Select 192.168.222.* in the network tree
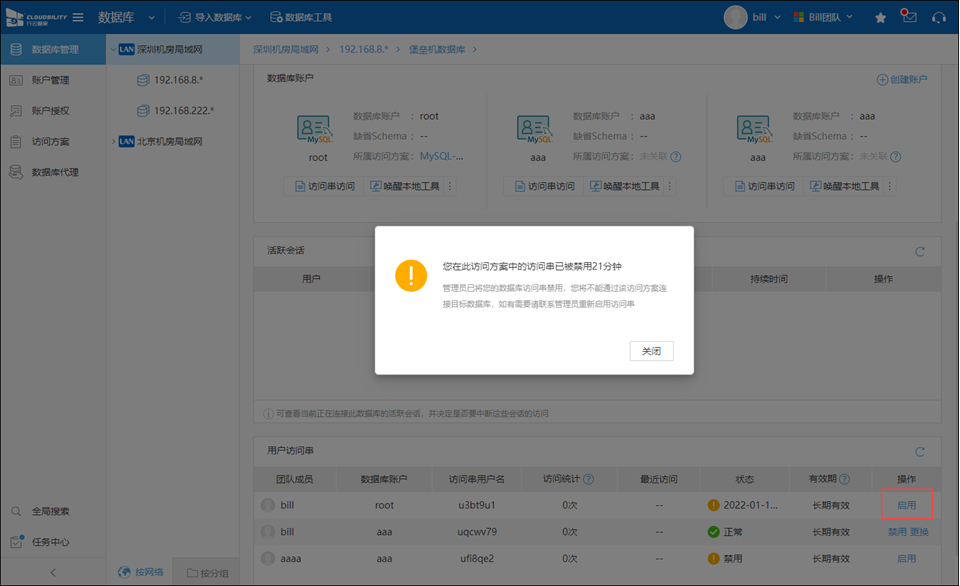960x586 pixels. click(183, 111)
